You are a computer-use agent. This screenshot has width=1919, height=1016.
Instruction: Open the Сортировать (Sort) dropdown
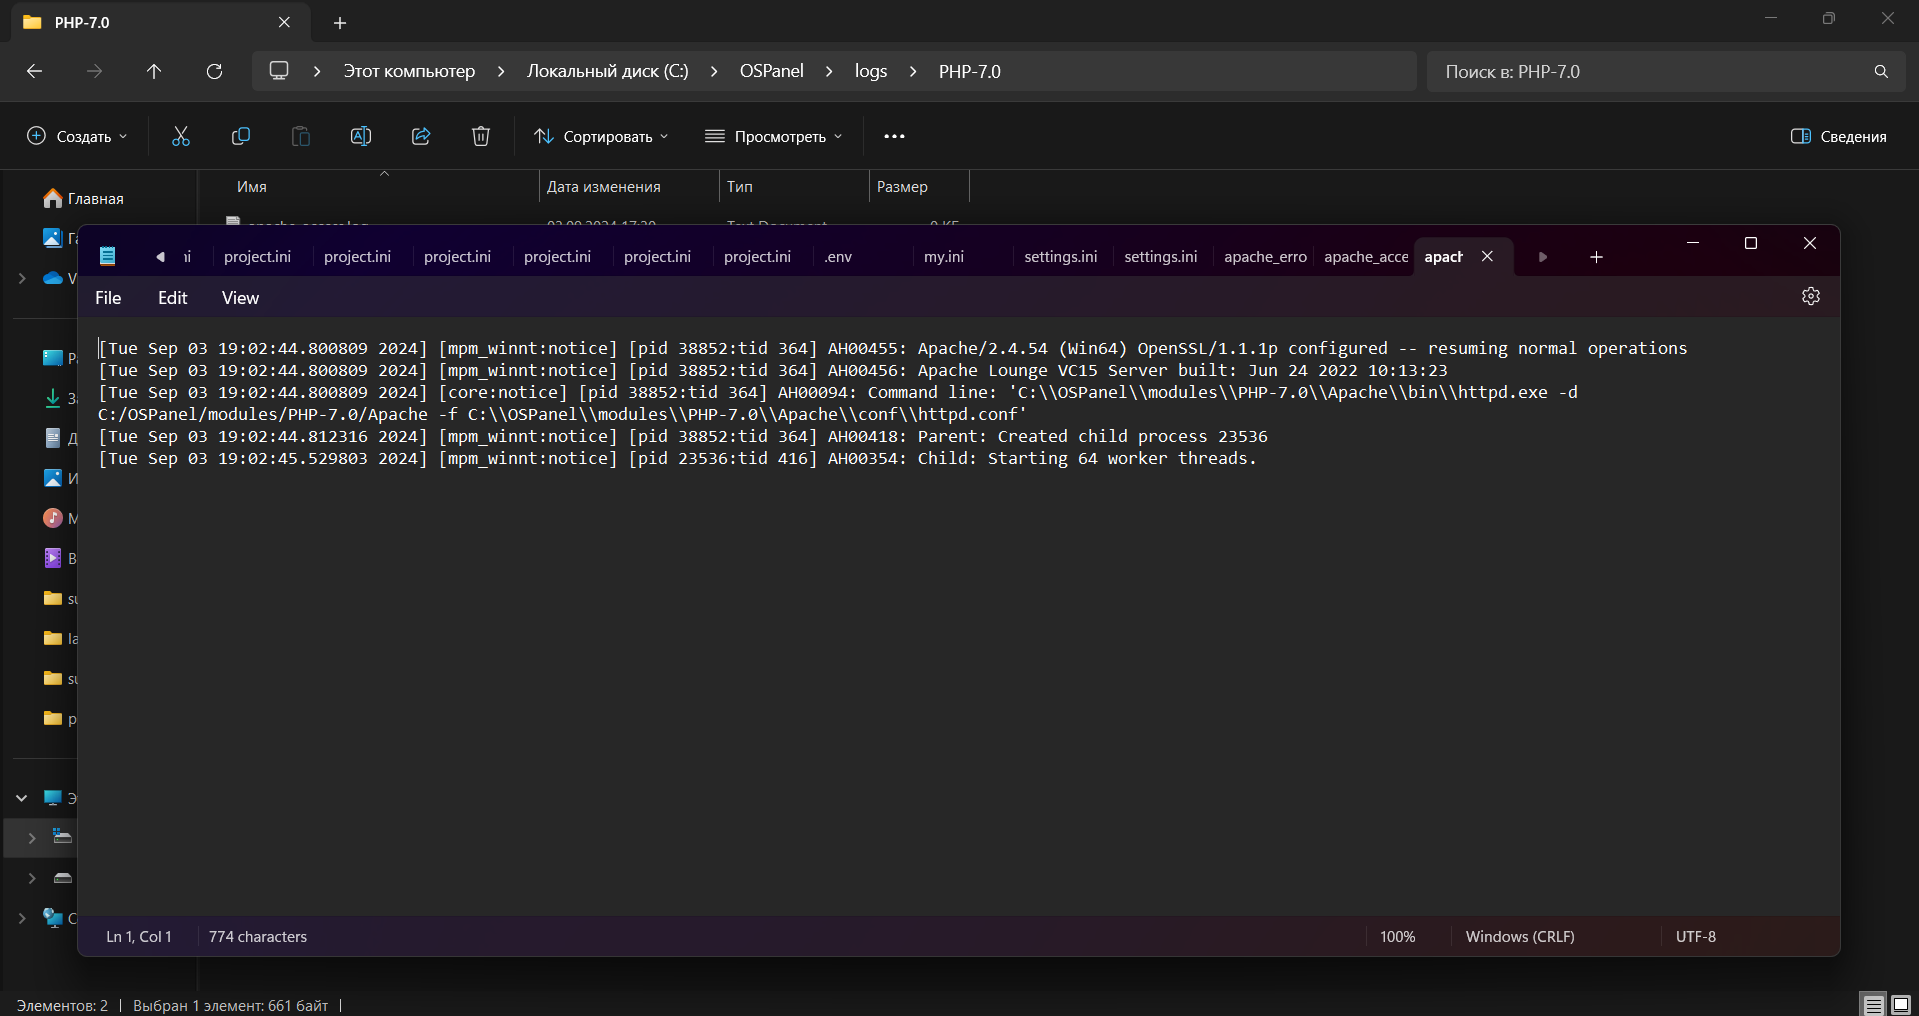[601, 136]
